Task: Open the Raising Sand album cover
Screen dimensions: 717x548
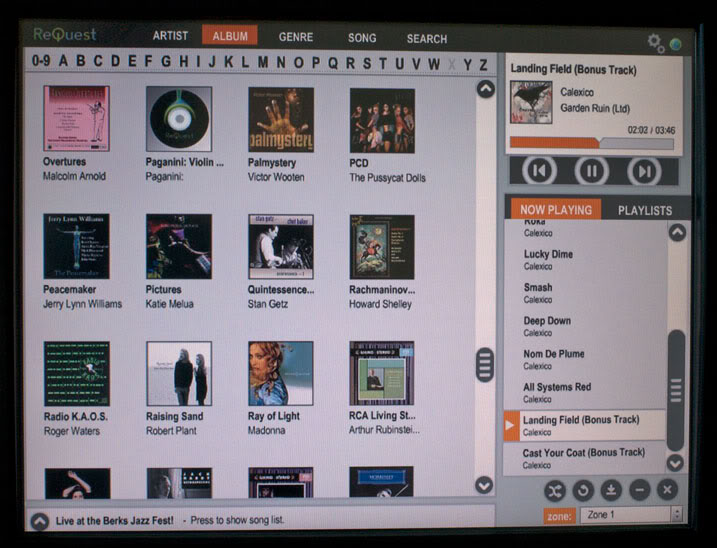Action: pos(179,373)
